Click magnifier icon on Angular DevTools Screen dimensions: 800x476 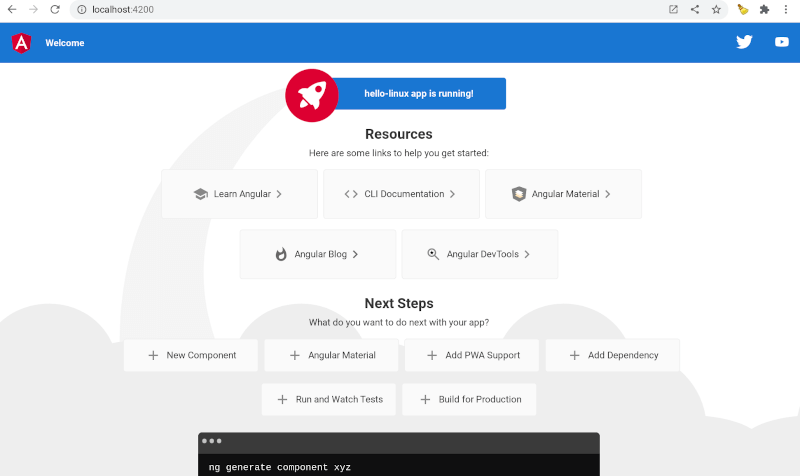coord(433,254)
